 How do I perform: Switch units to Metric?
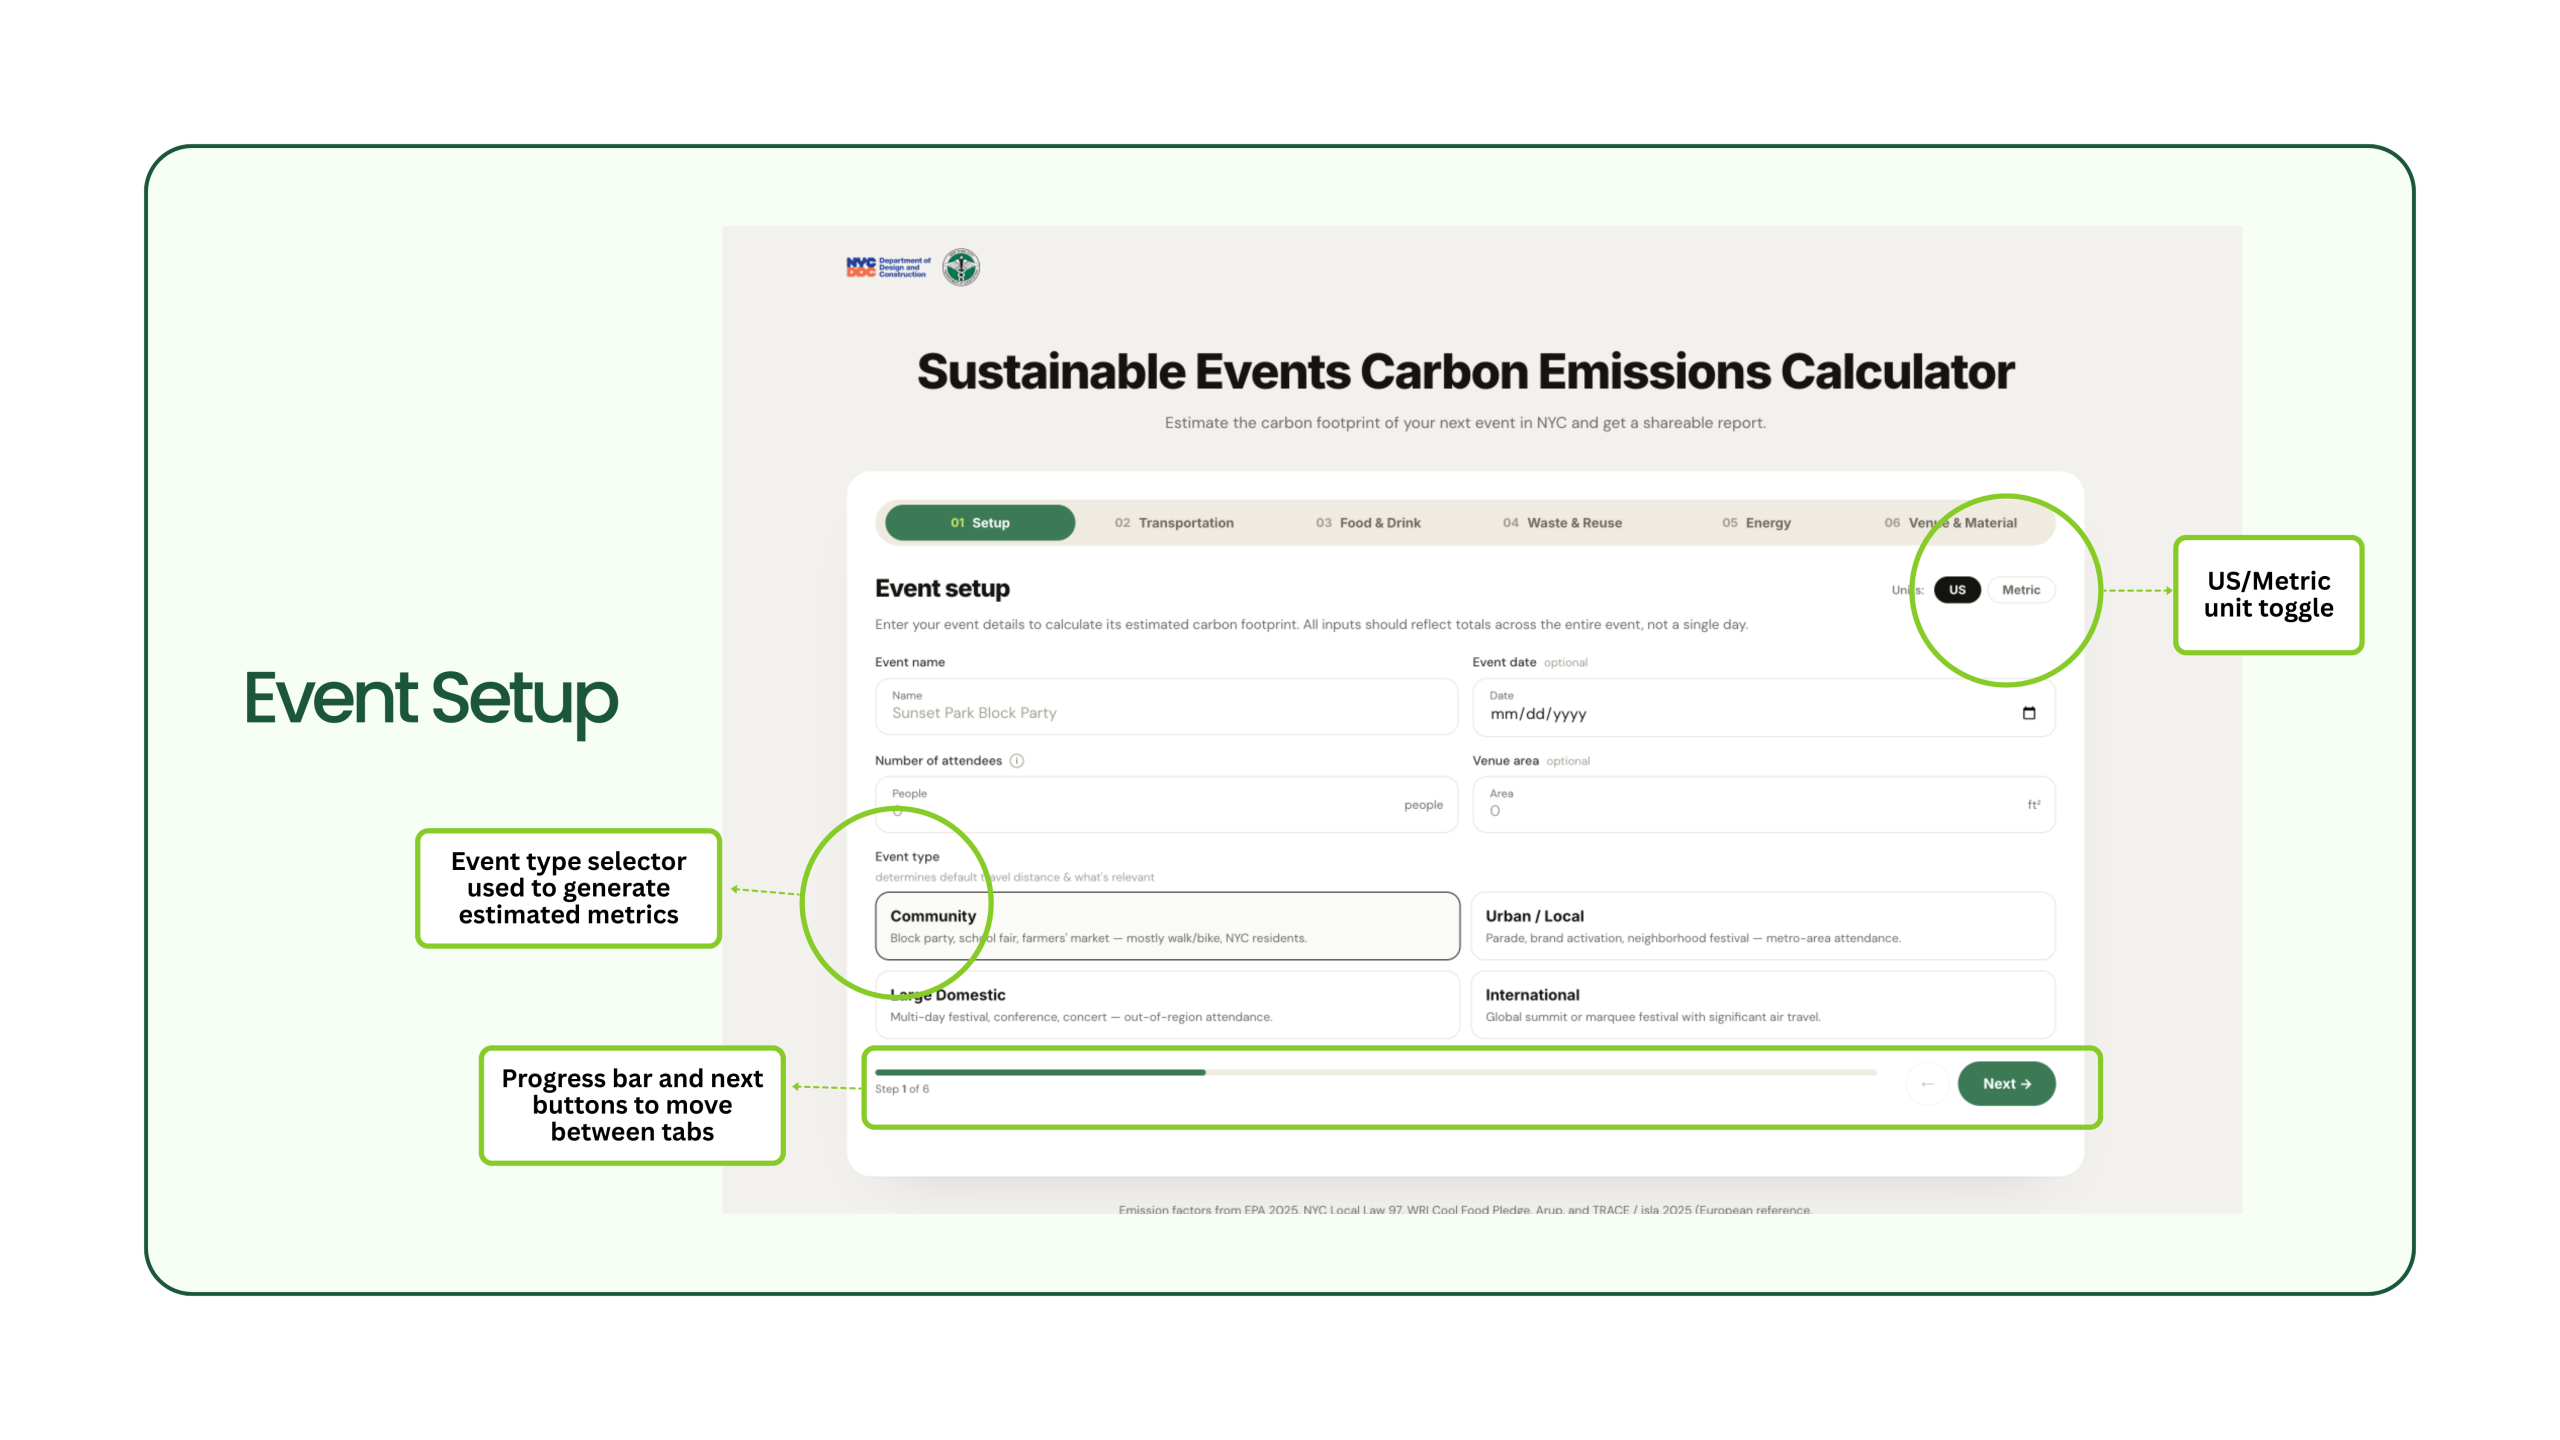[x=2021, y=590]
